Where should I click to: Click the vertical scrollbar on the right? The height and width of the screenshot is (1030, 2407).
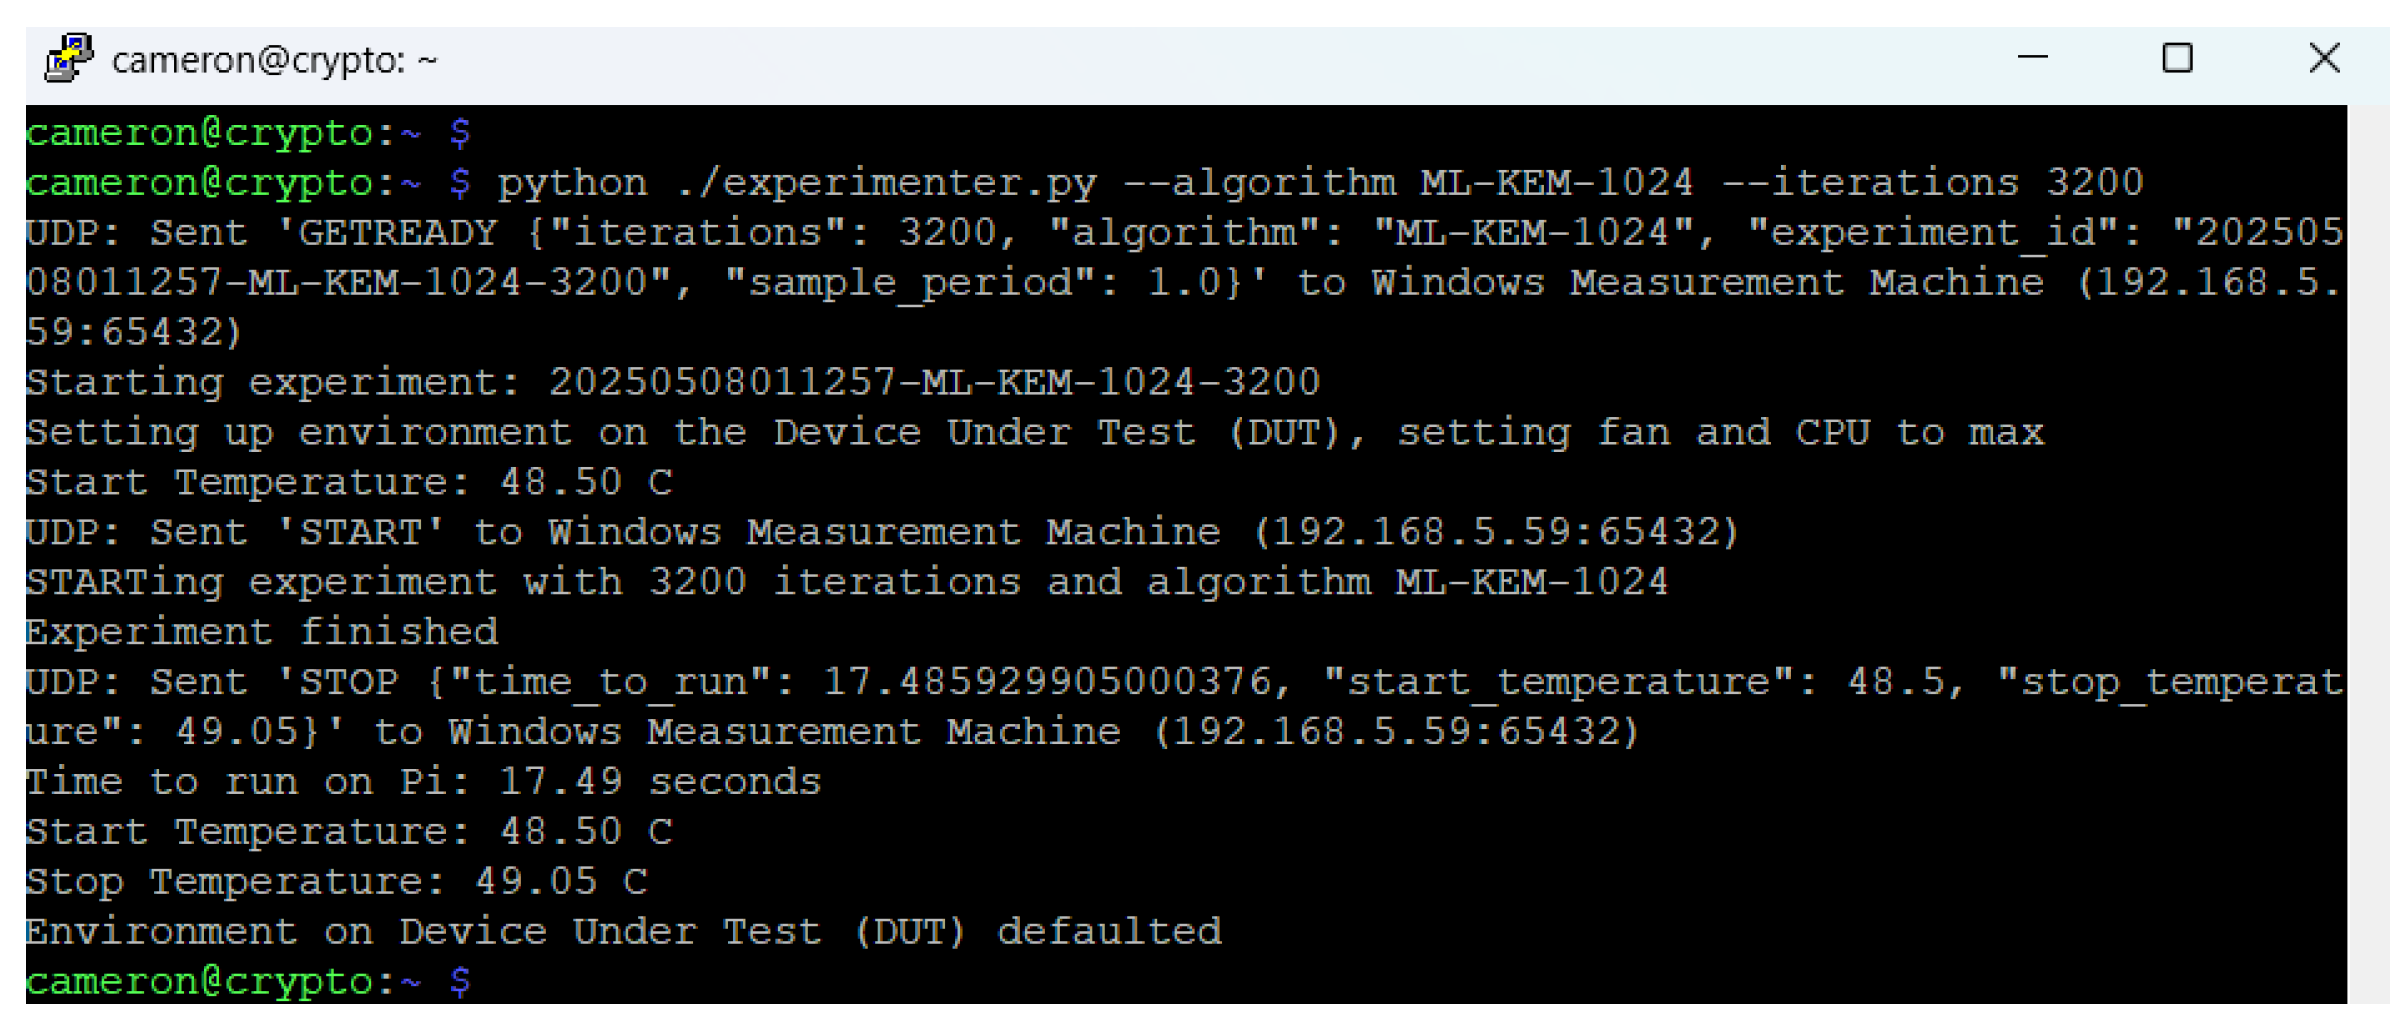tap(2368, 554)
